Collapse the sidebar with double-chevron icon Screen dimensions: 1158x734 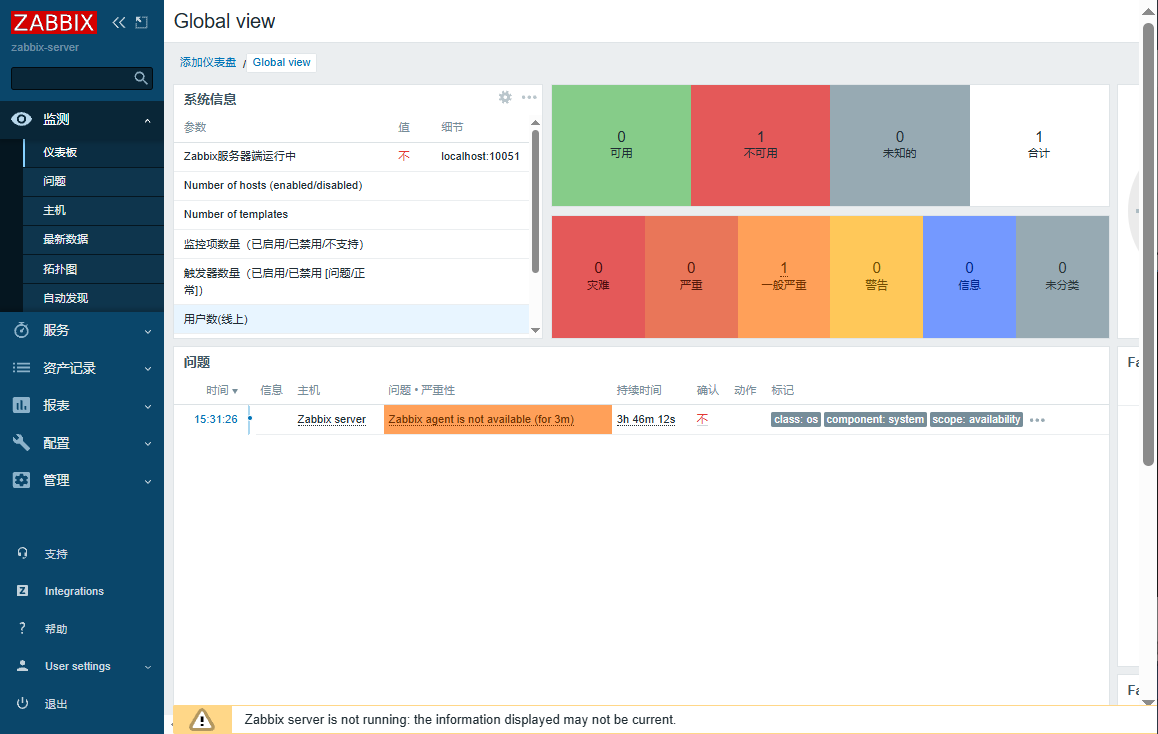pyautogui.click(x=119, y=23)
